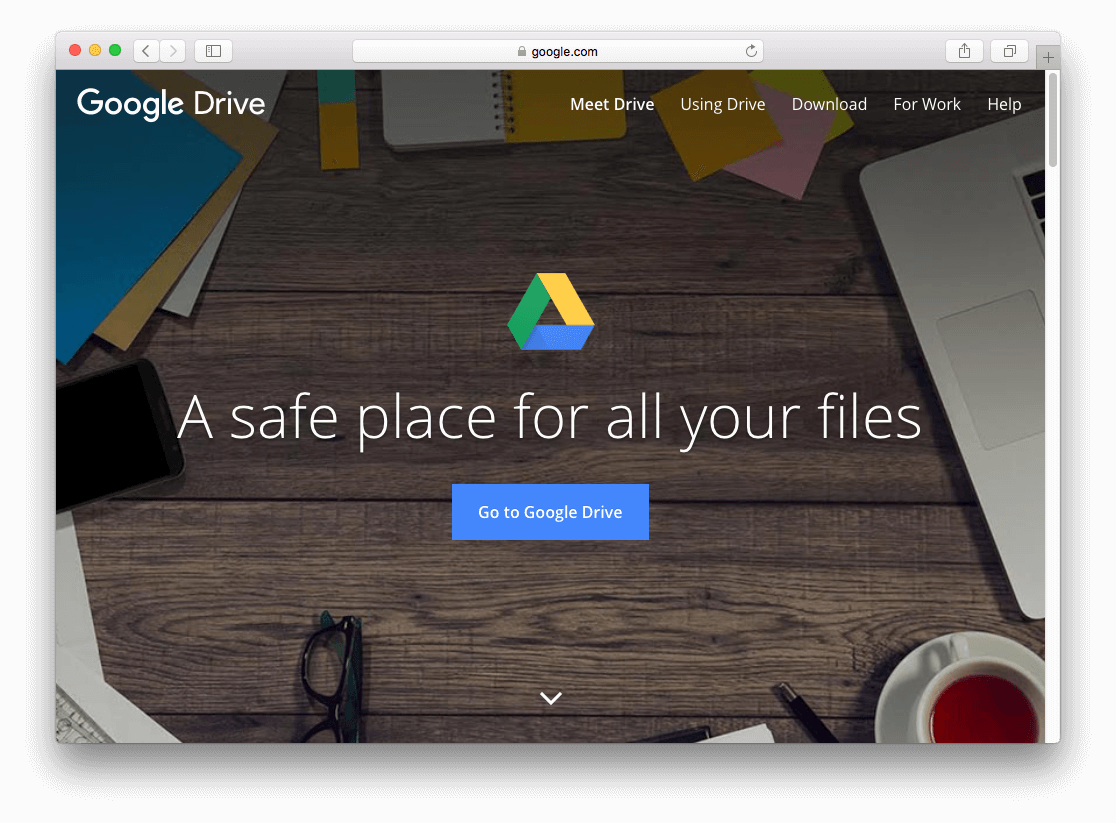Open the Meet Drive menu item

pyautogui.click(x=612, y=104)
